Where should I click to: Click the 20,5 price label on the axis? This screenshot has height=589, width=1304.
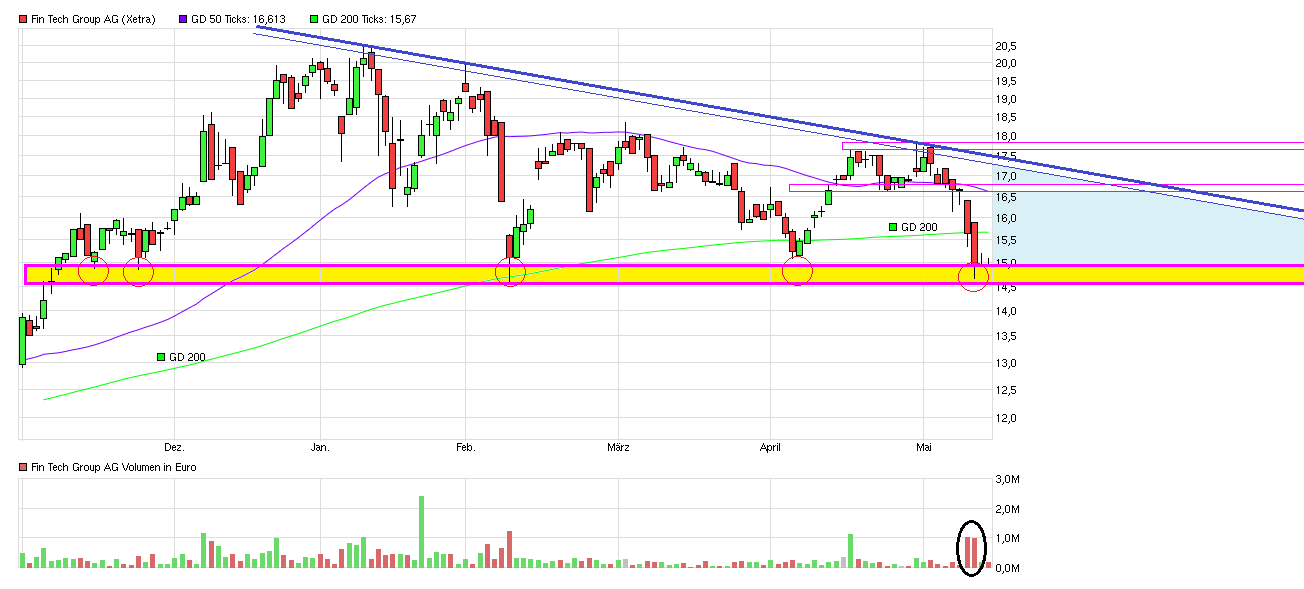point(1006,46)
